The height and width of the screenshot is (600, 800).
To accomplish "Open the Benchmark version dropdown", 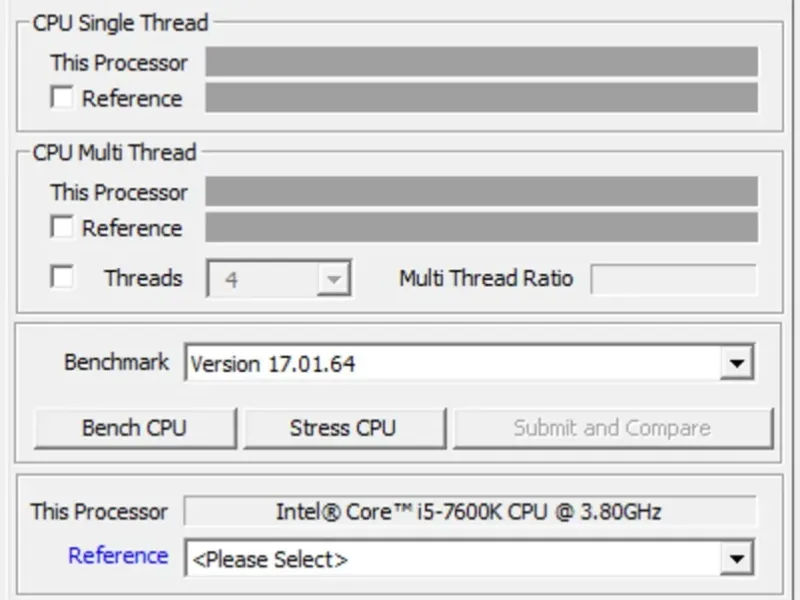I will point(469,363).
